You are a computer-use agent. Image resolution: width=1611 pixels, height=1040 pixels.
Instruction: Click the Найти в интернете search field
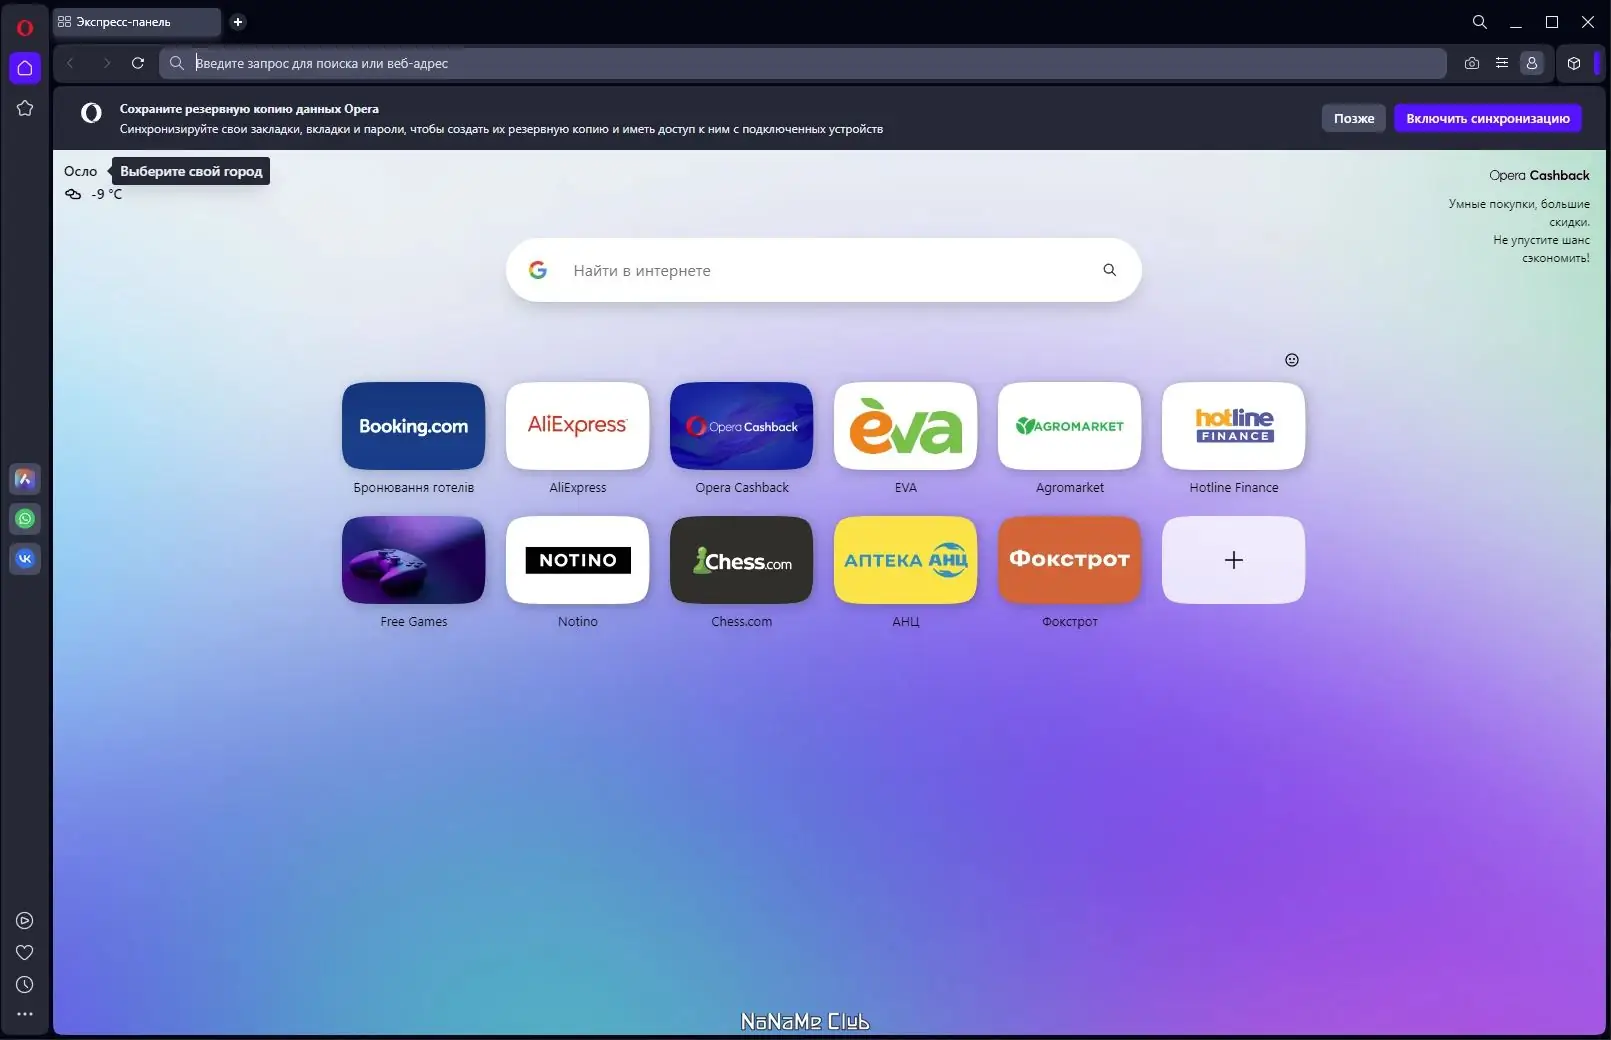pyautogui.click(x=822, y=270)
